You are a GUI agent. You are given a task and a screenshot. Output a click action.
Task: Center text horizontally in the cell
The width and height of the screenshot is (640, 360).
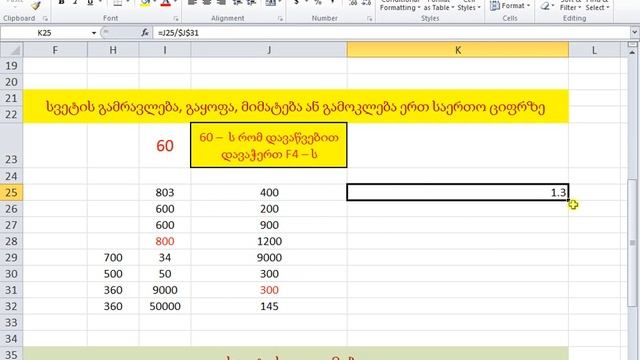pyautogui.click(x=207, y=2)
